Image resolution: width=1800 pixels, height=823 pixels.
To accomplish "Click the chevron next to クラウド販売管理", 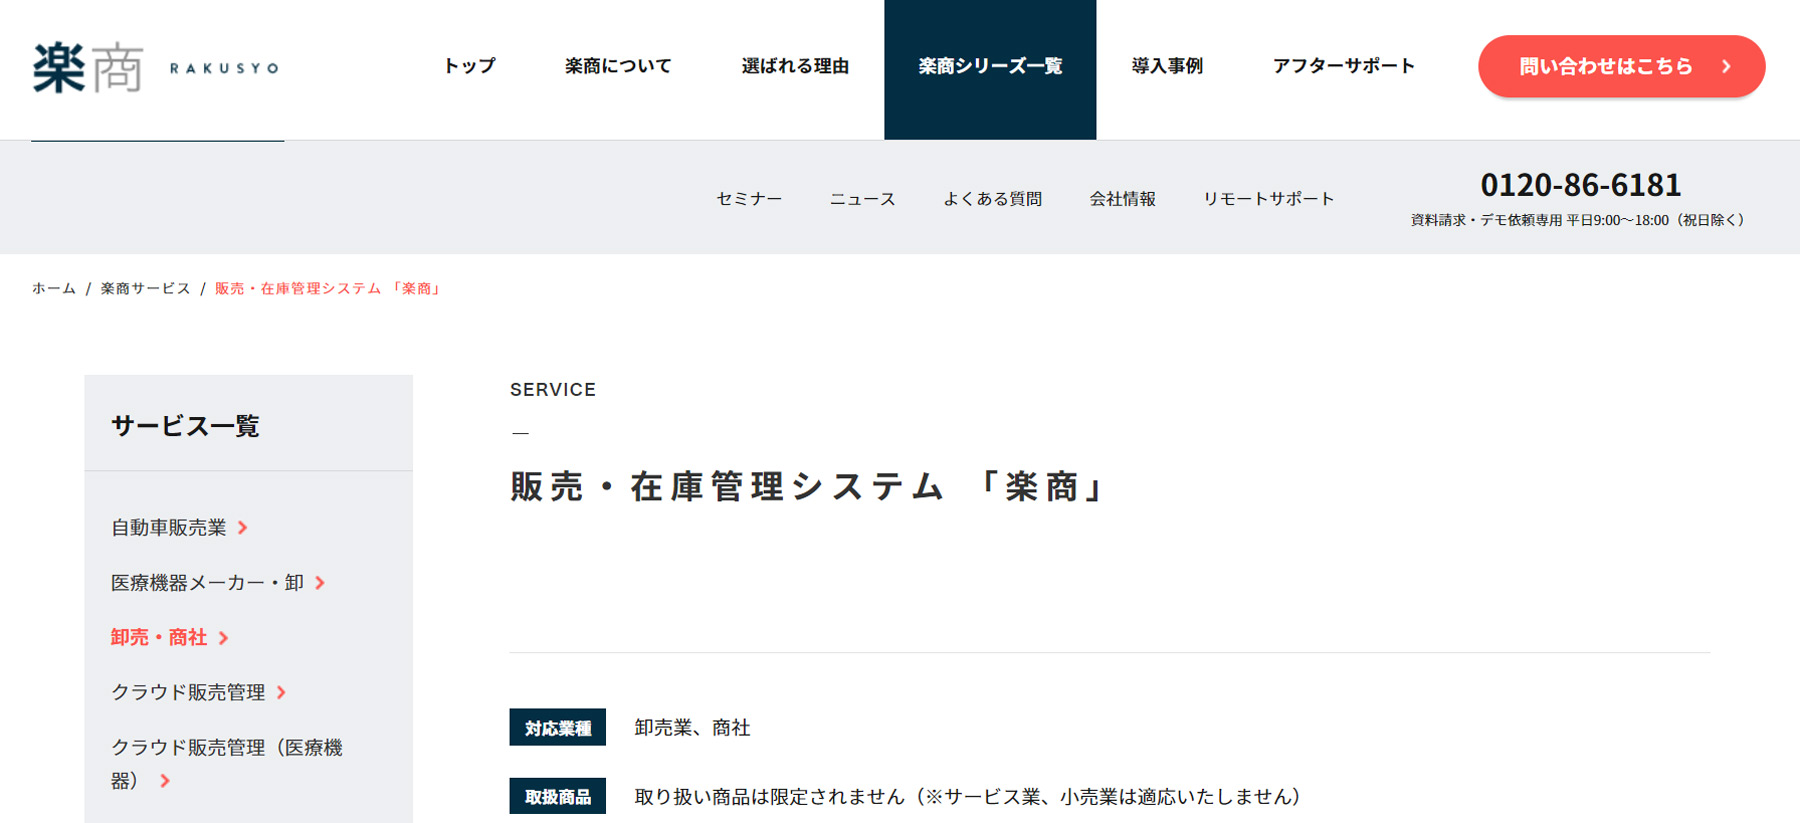I will point(281,692).
